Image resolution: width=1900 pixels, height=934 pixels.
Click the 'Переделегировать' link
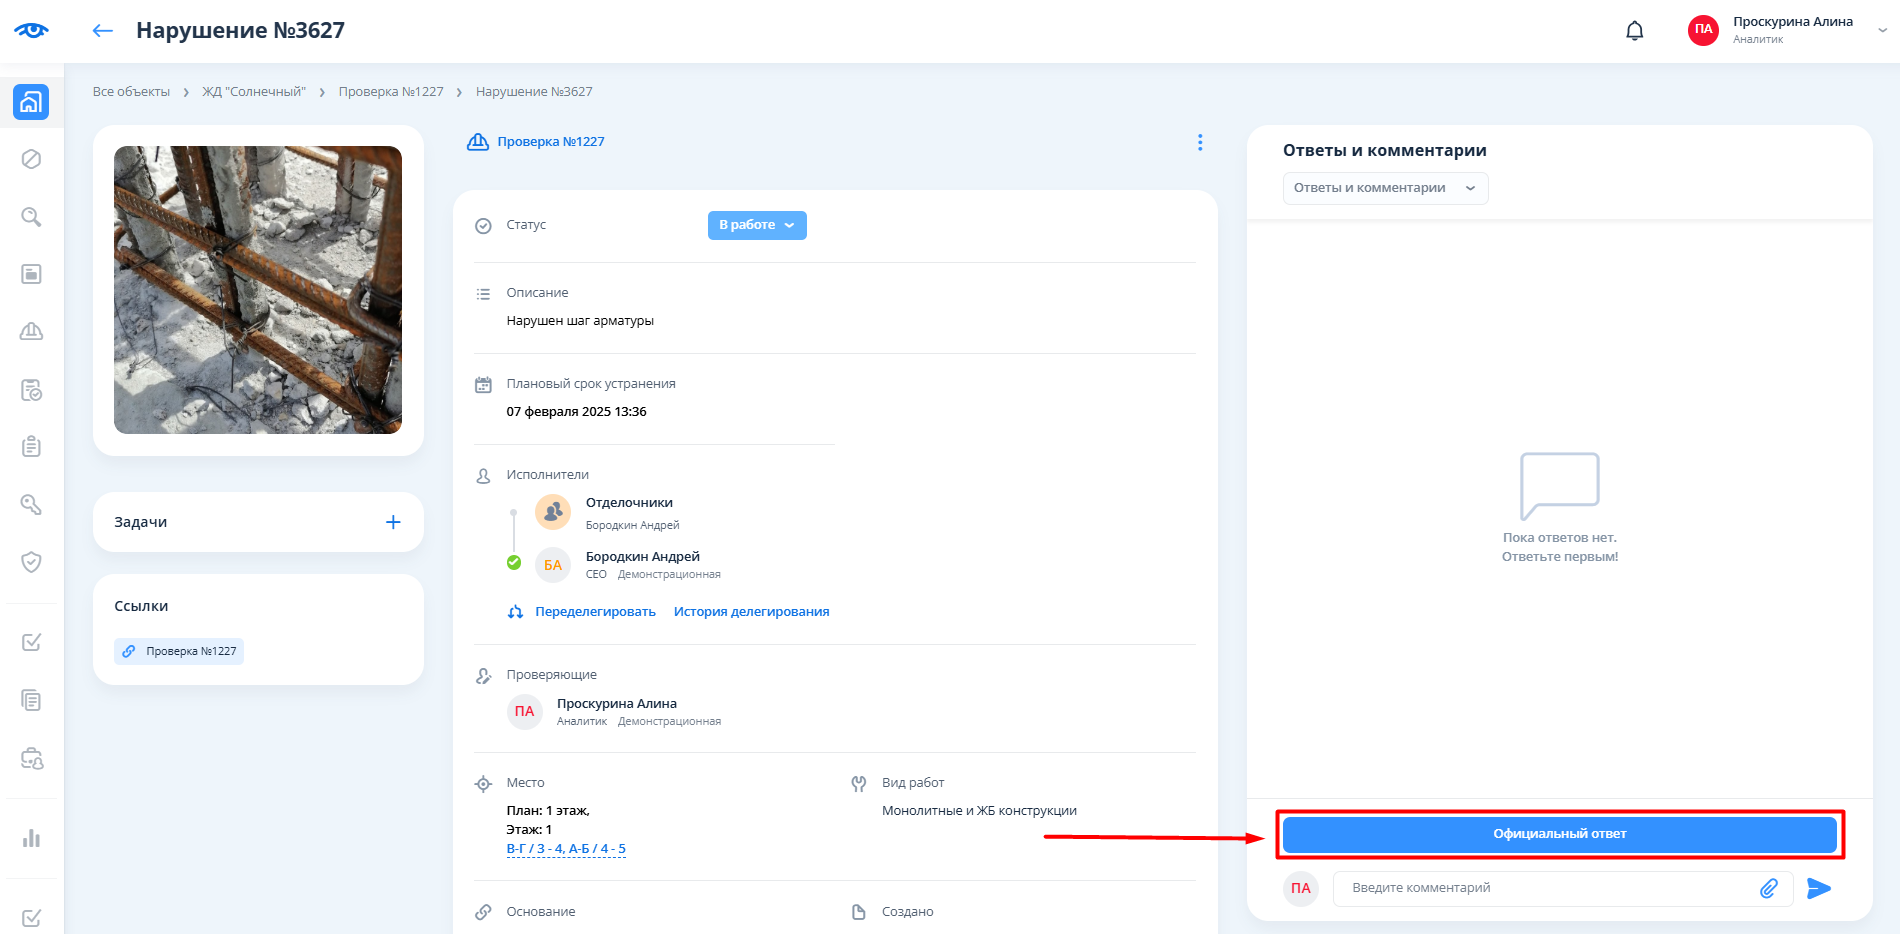coord(595,612)
